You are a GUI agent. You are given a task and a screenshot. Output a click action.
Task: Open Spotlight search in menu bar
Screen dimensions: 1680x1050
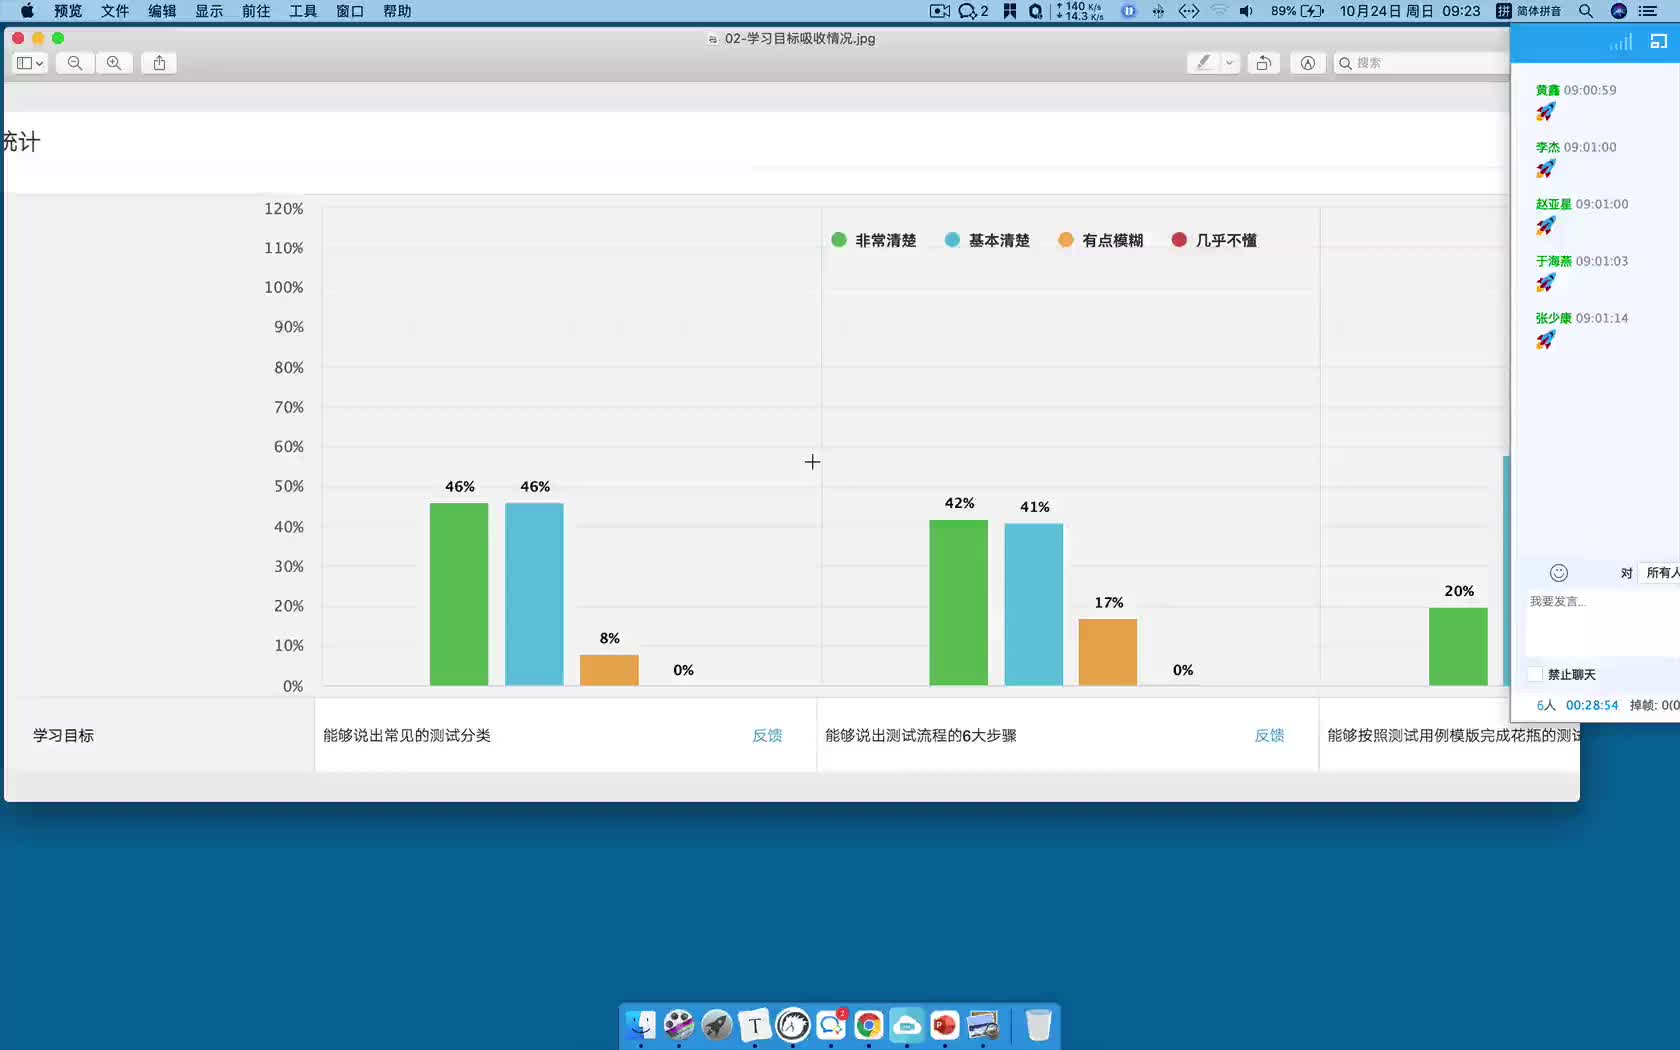1586,11
